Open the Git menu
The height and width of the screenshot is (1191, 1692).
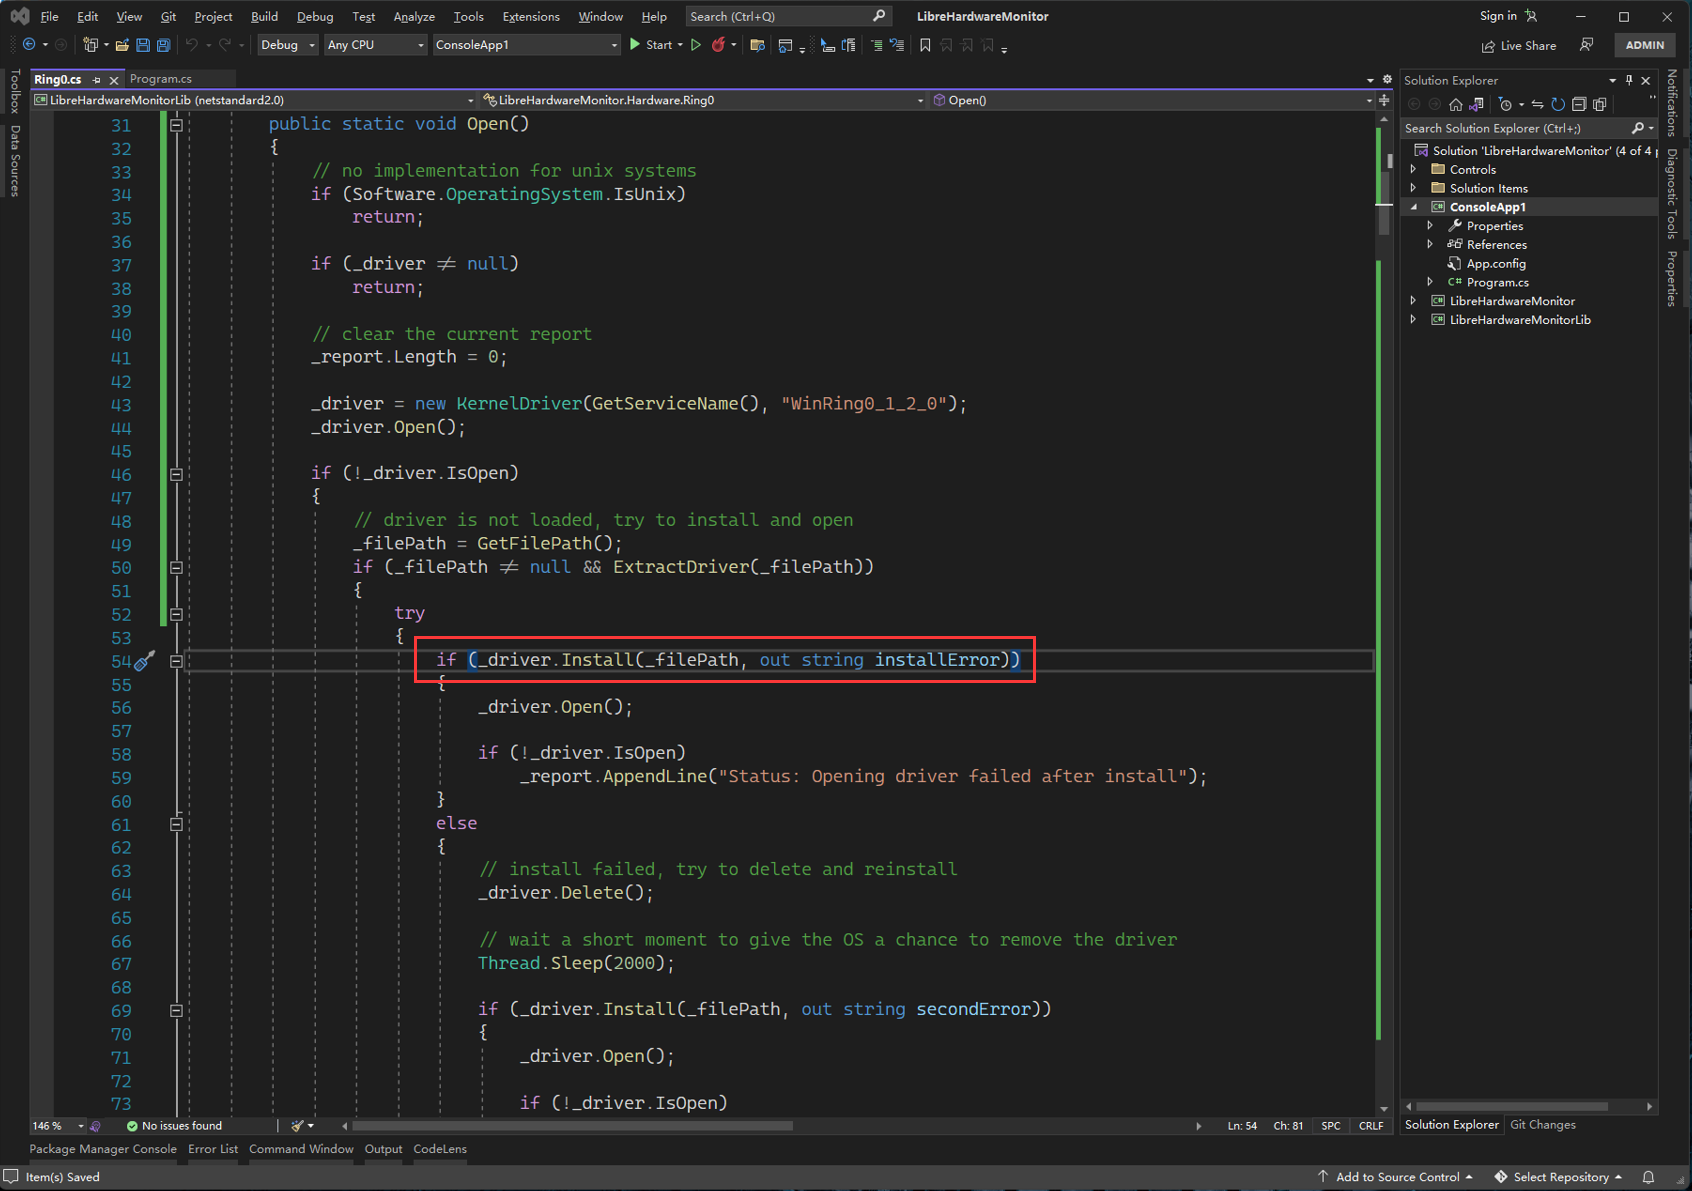(168, 16)
